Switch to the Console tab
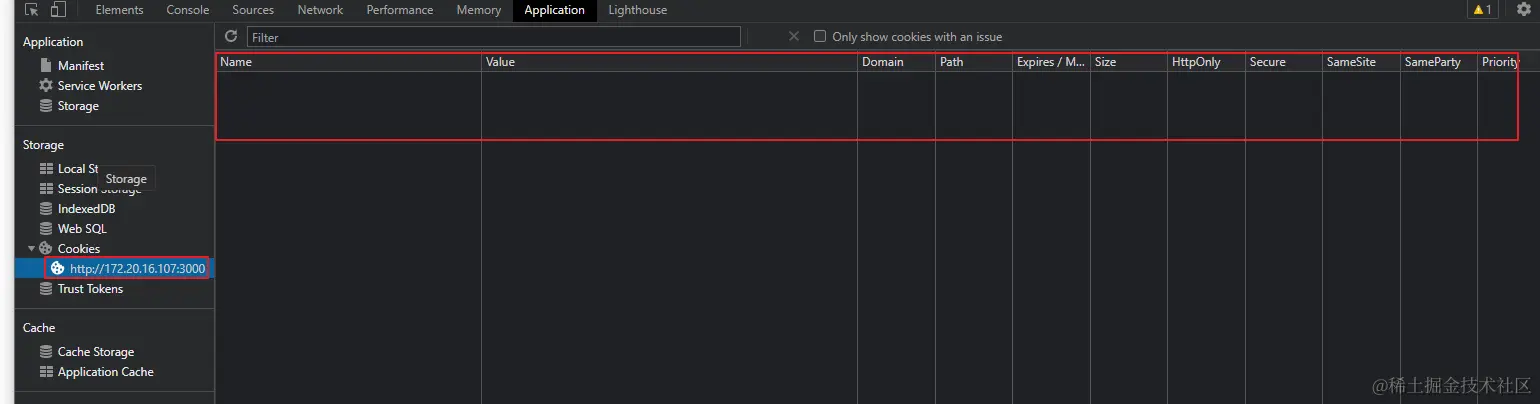The width and height of the screenshot is (1540, 404). (x=188, y=10)
